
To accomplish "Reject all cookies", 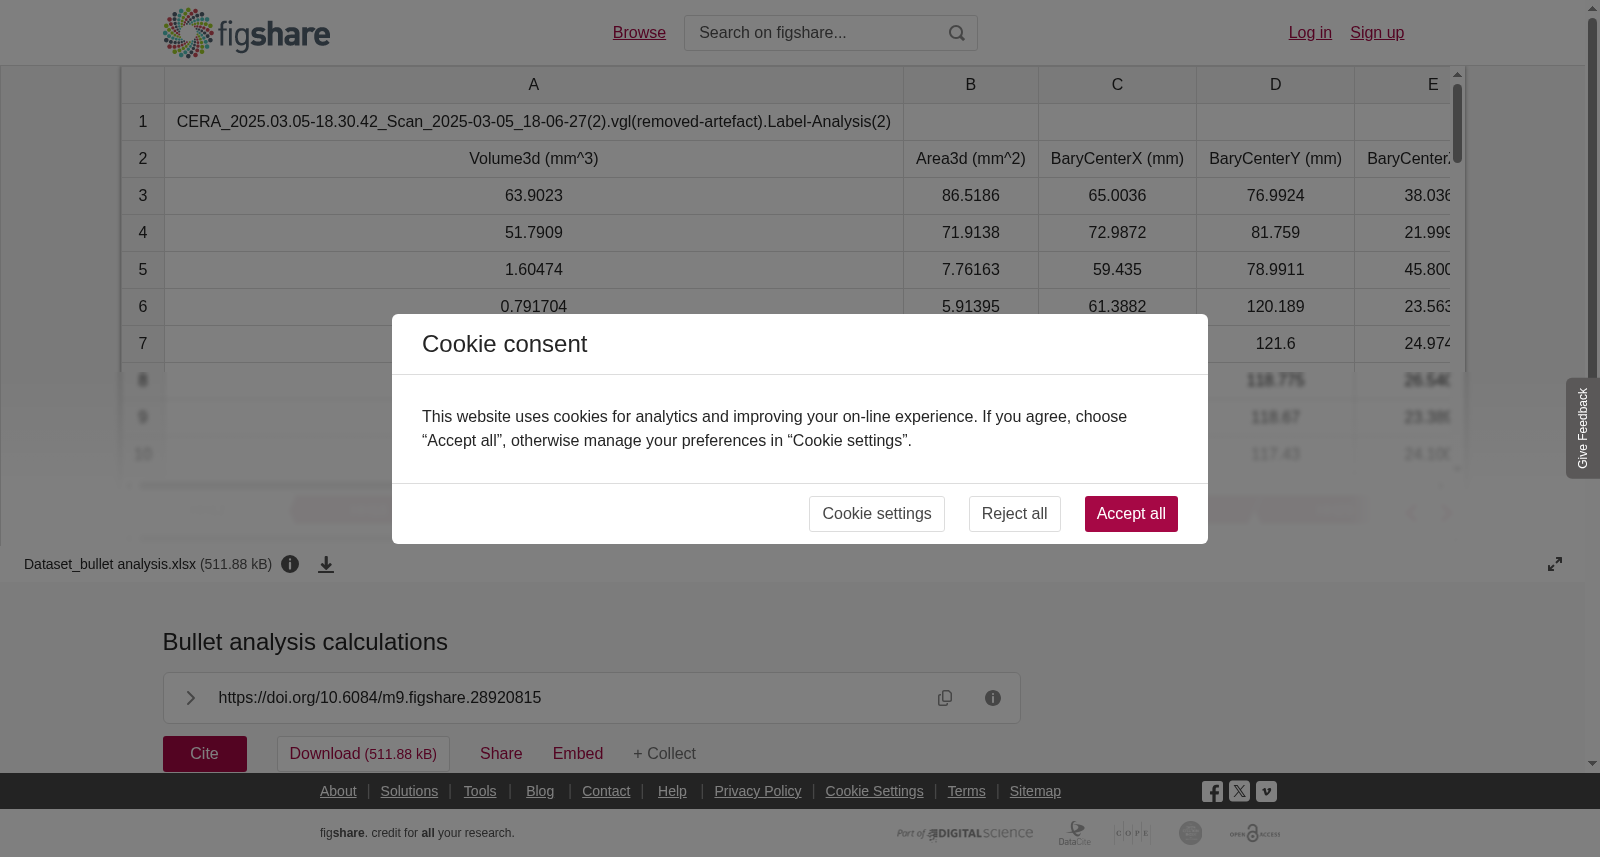I will [1014, 514].
